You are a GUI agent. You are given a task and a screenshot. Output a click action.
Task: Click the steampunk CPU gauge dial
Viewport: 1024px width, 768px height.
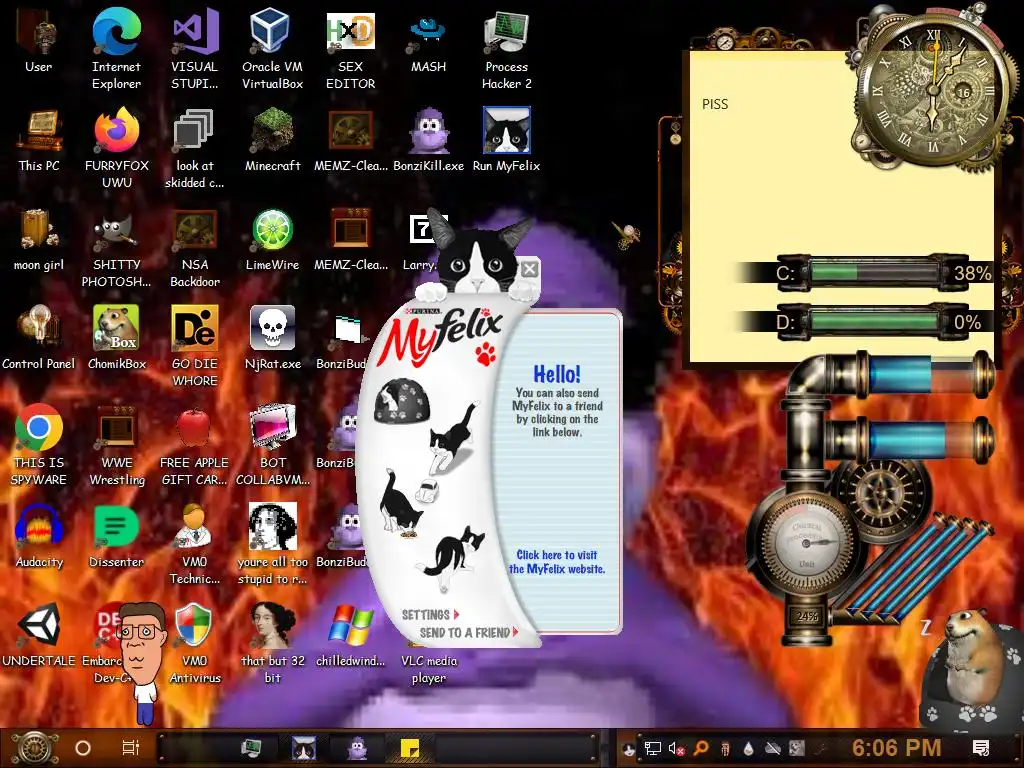coord(807,542)
